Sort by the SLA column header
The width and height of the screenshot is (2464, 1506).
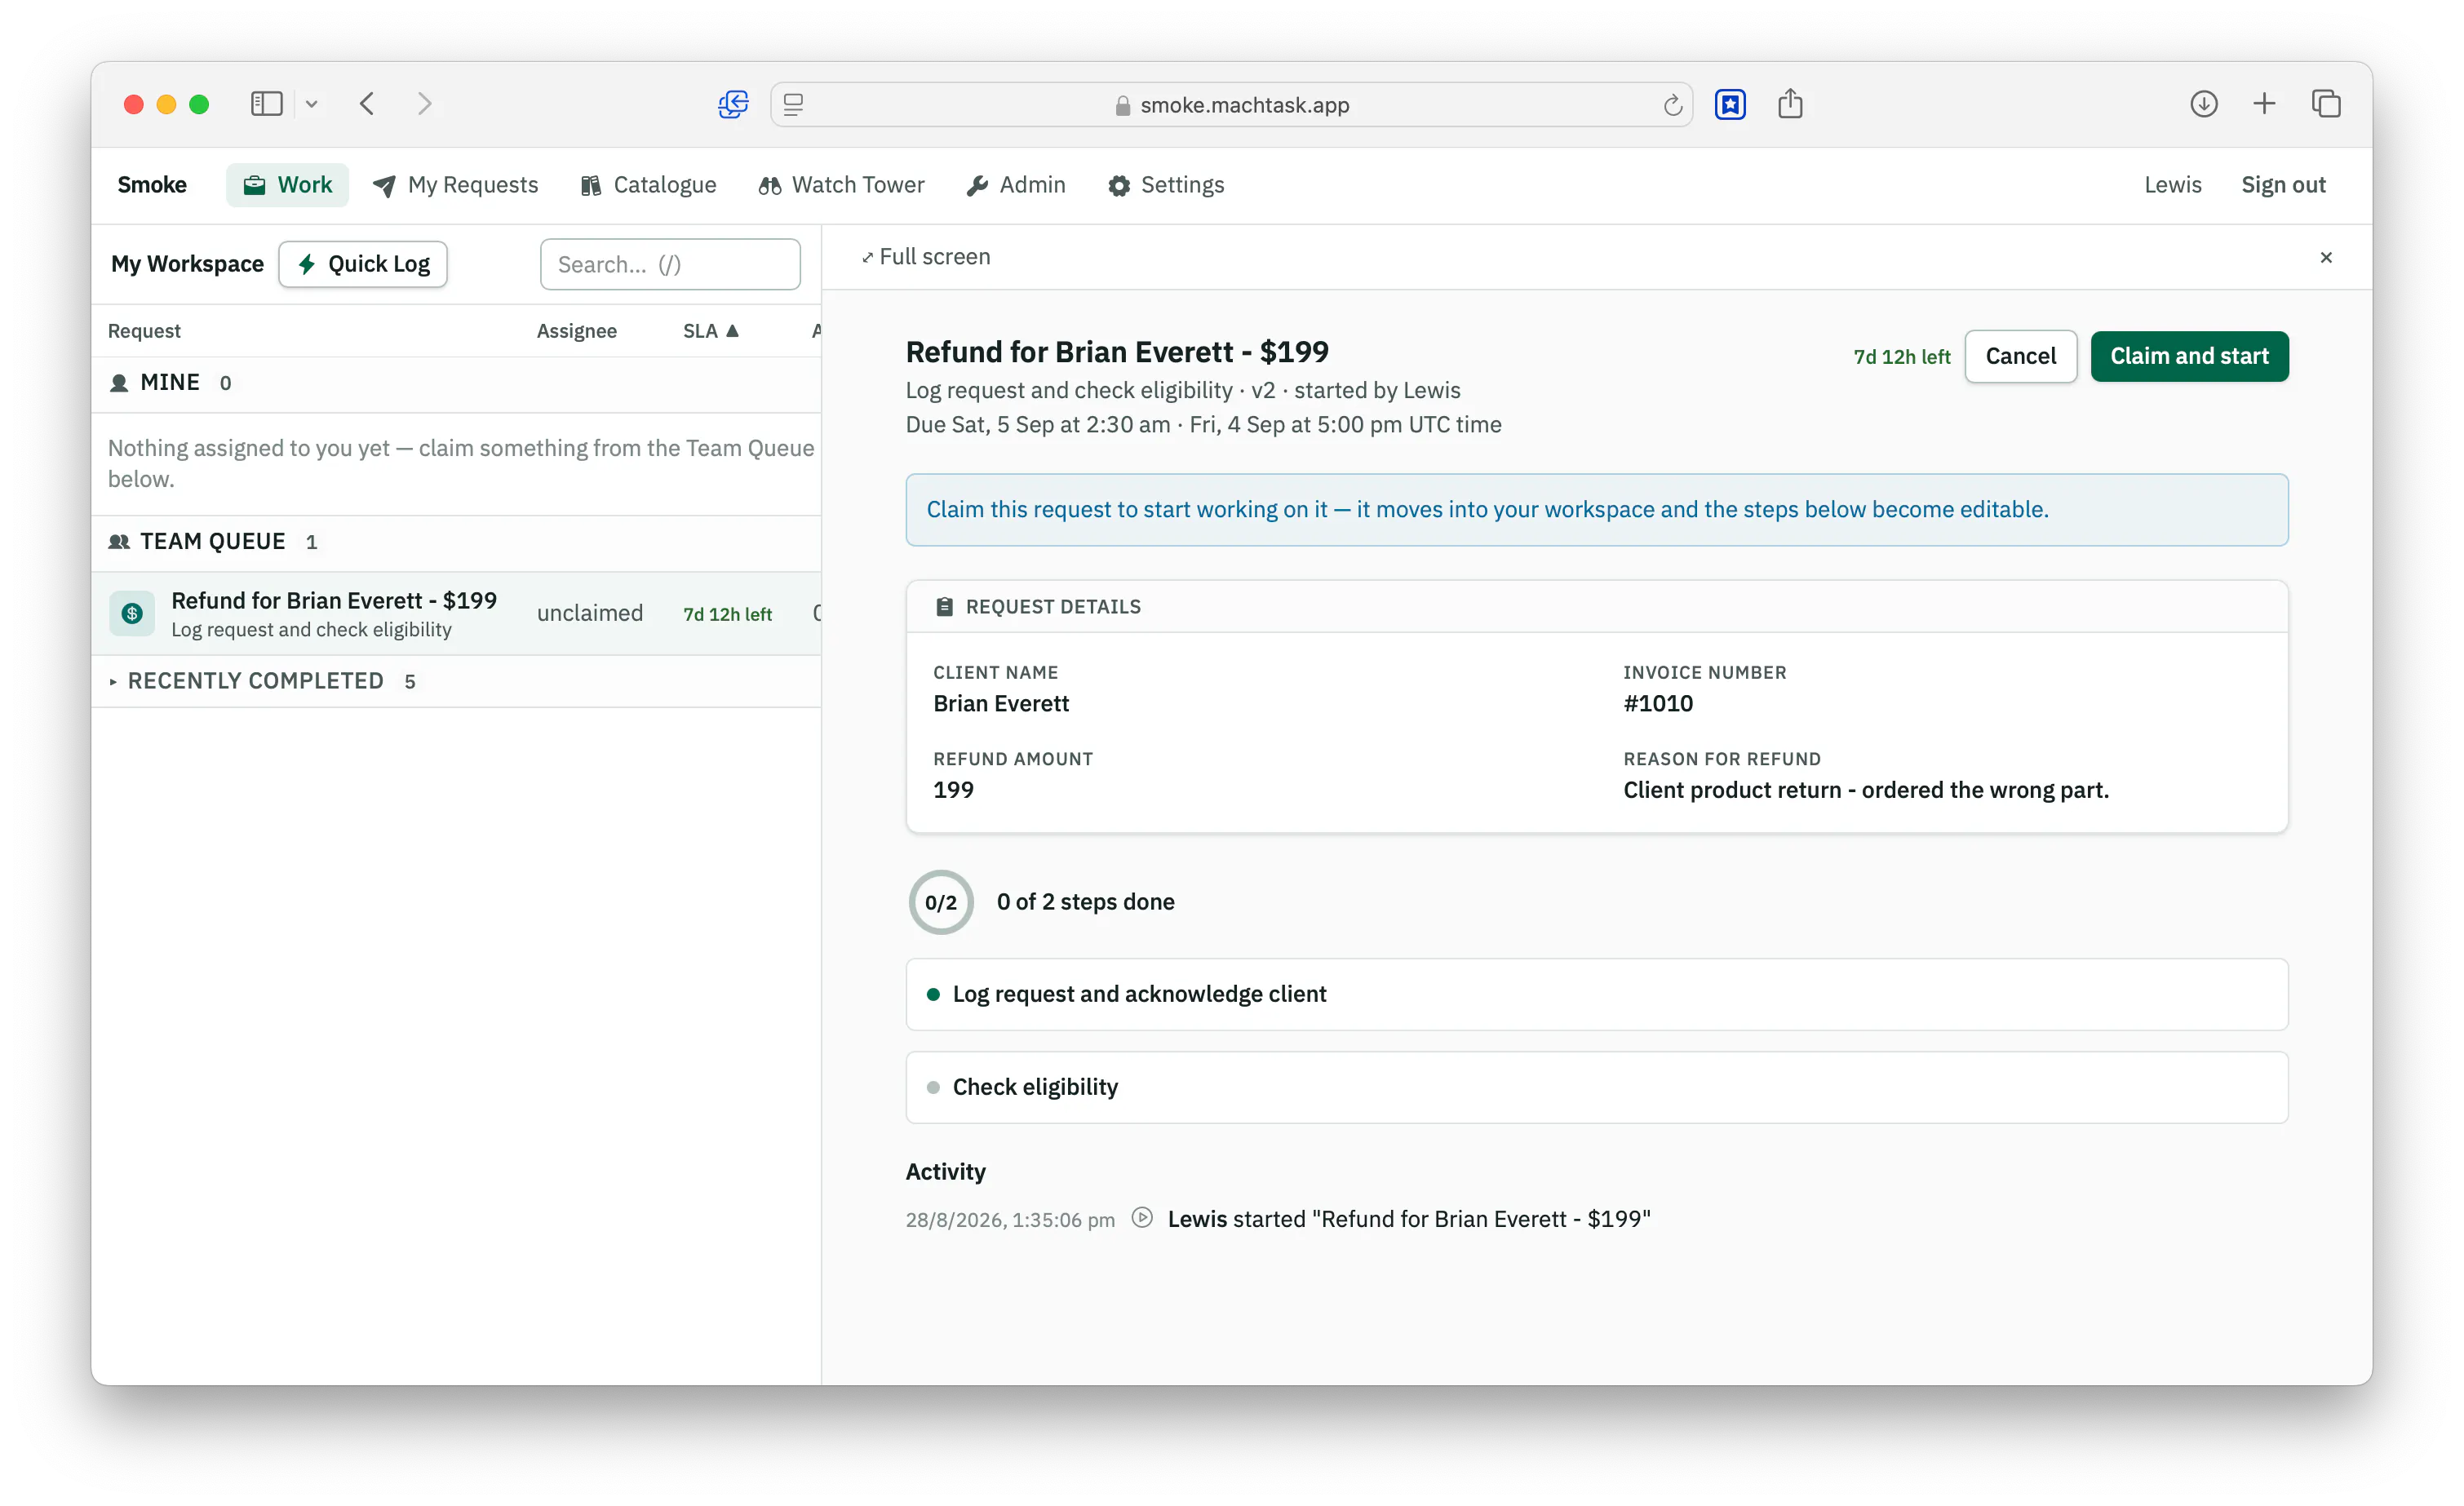tap(710, 331)
